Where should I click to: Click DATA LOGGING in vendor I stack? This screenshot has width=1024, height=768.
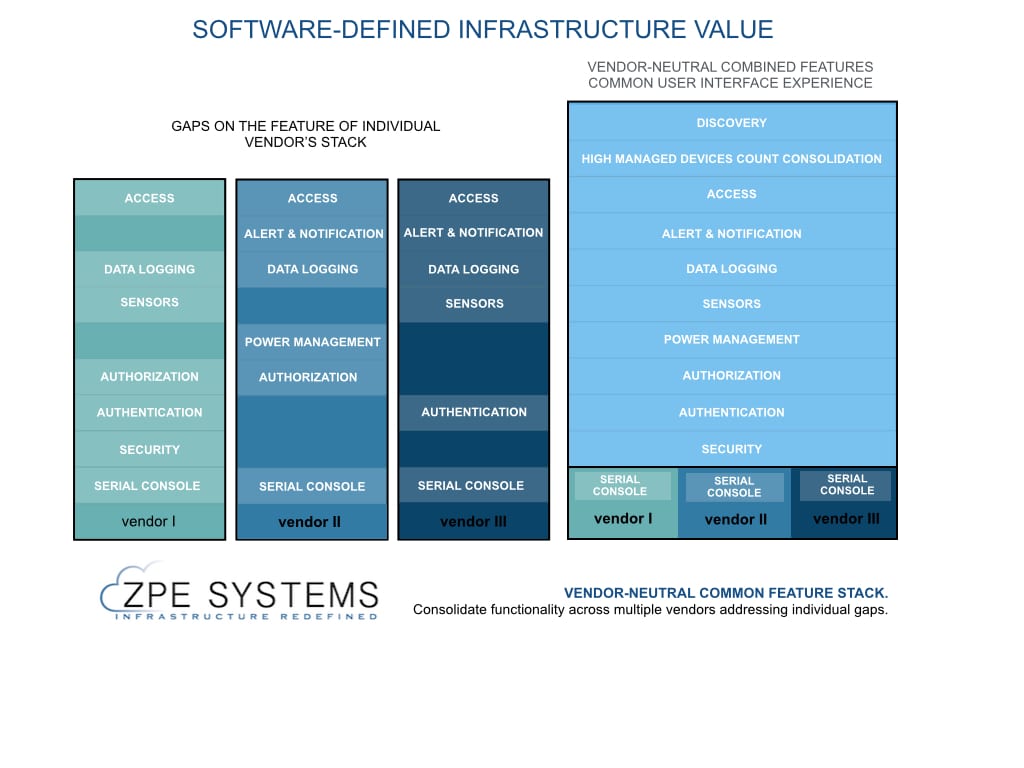pyautogui.click(x=149, y=269)
